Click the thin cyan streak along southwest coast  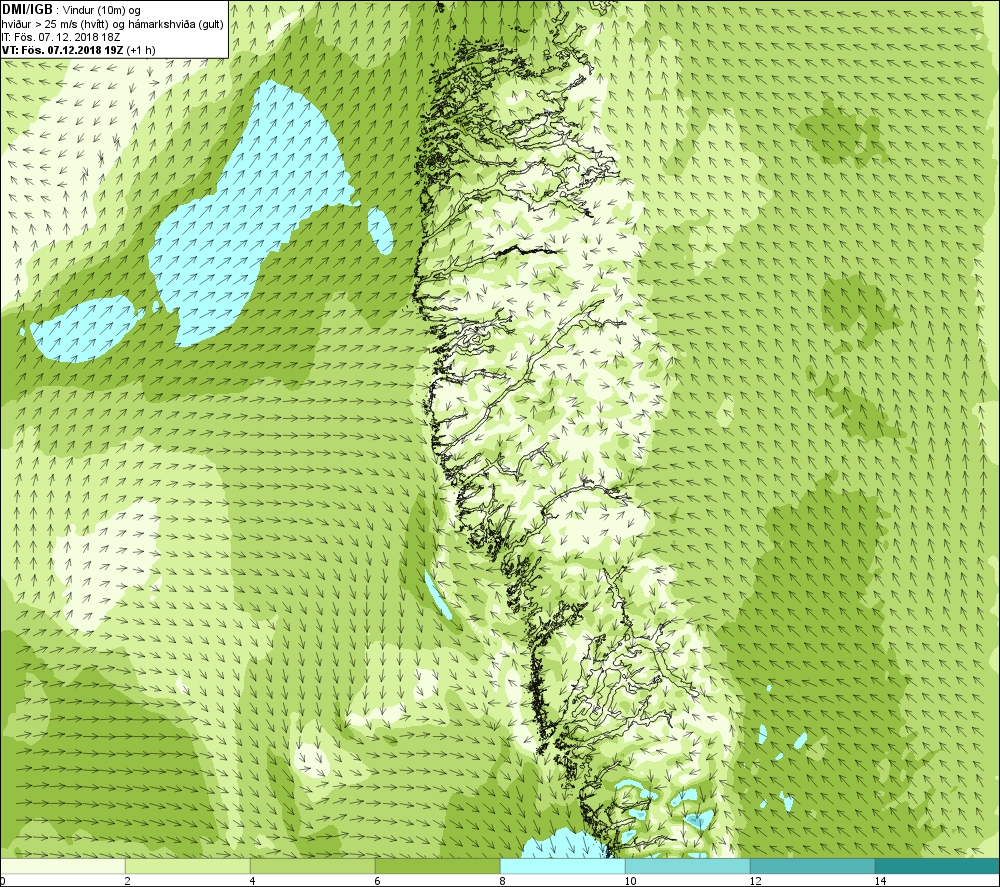438,594
